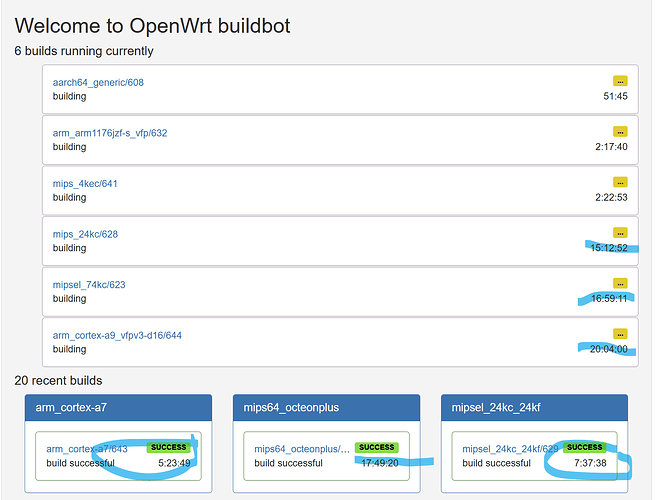This screenshot has width=655, height=500.
Task: Click the 5:23:49 build duration
Action: click(x=174, y=463)
